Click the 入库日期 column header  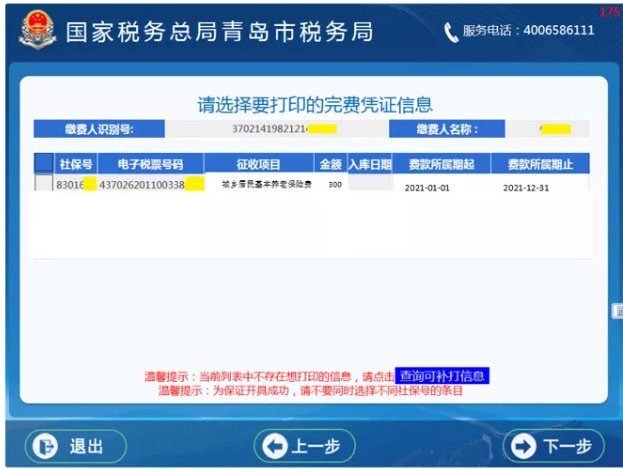(x=369, y=163)
